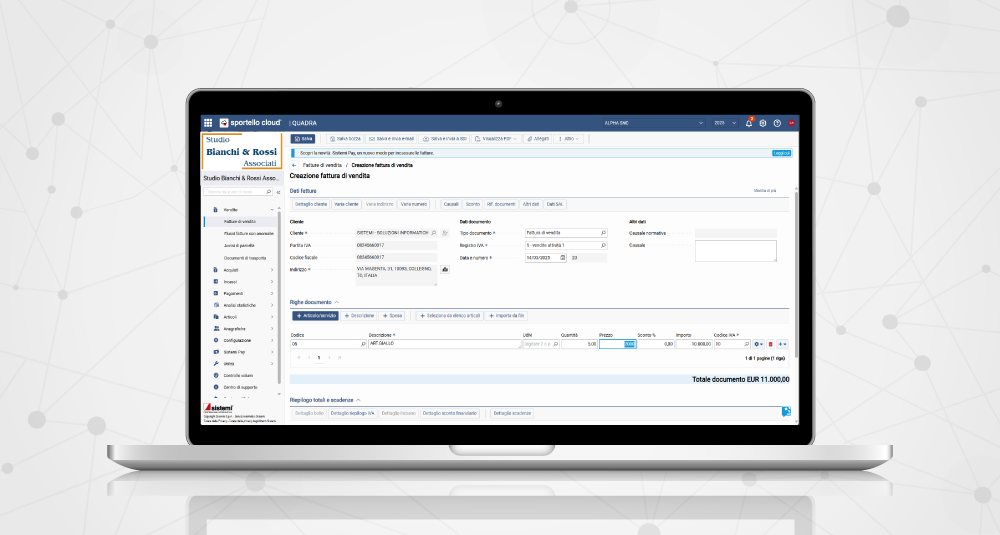Screen dimensions: 1000x535
Task: Open the app launcher grid icon
Action: click(208, 122)
